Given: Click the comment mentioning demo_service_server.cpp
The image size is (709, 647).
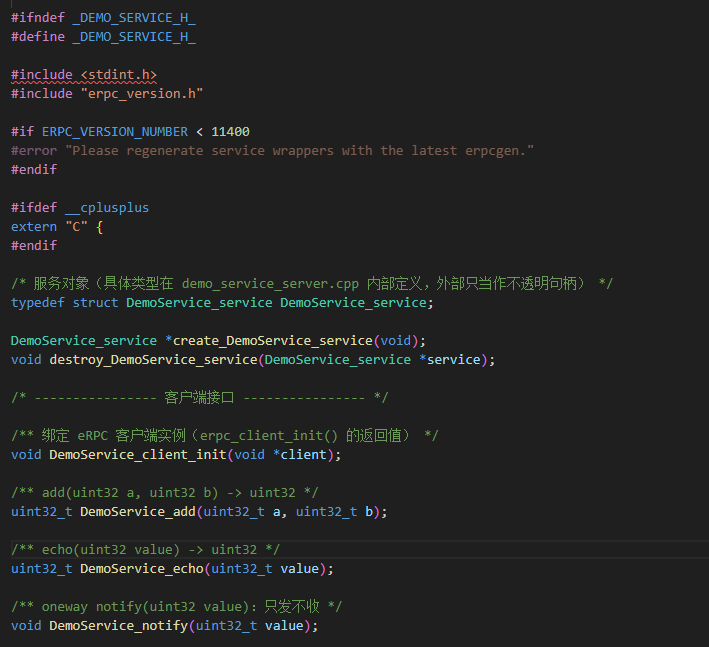Looking at the screenshot, I should pos(312,283).
